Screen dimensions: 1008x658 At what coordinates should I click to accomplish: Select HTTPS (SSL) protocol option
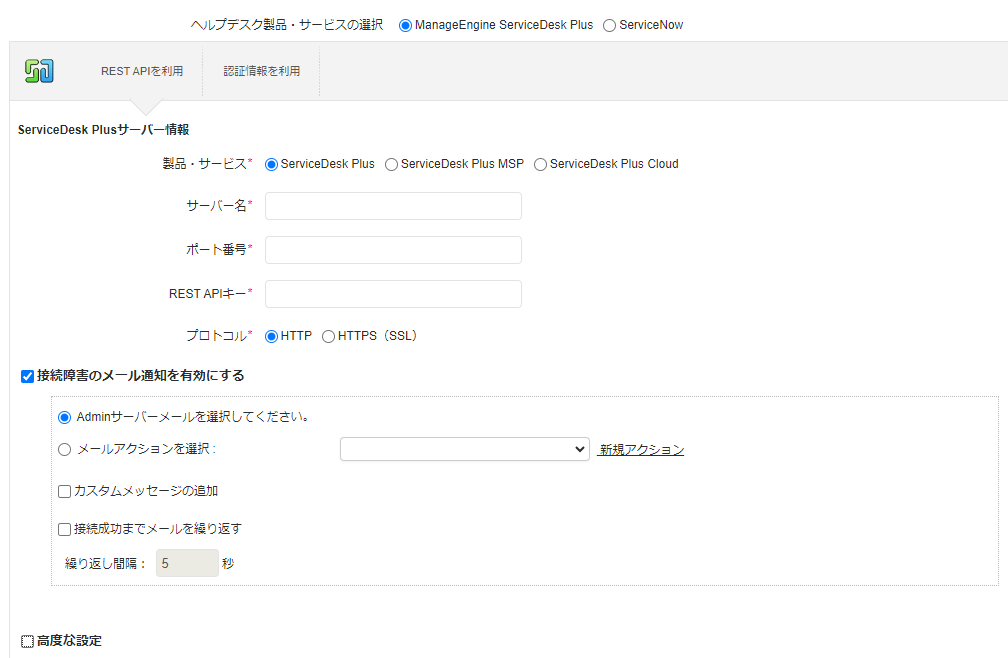(328, 337)
